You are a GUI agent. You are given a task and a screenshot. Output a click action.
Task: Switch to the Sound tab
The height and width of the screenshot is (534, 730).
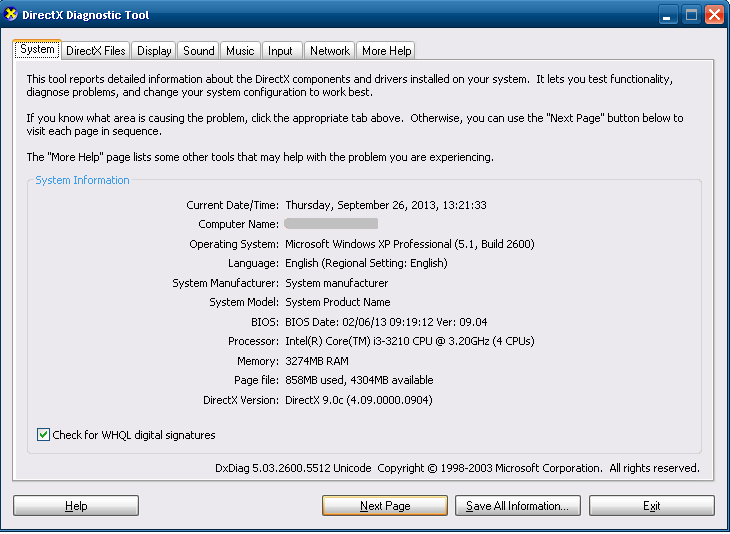click(199, 51)
